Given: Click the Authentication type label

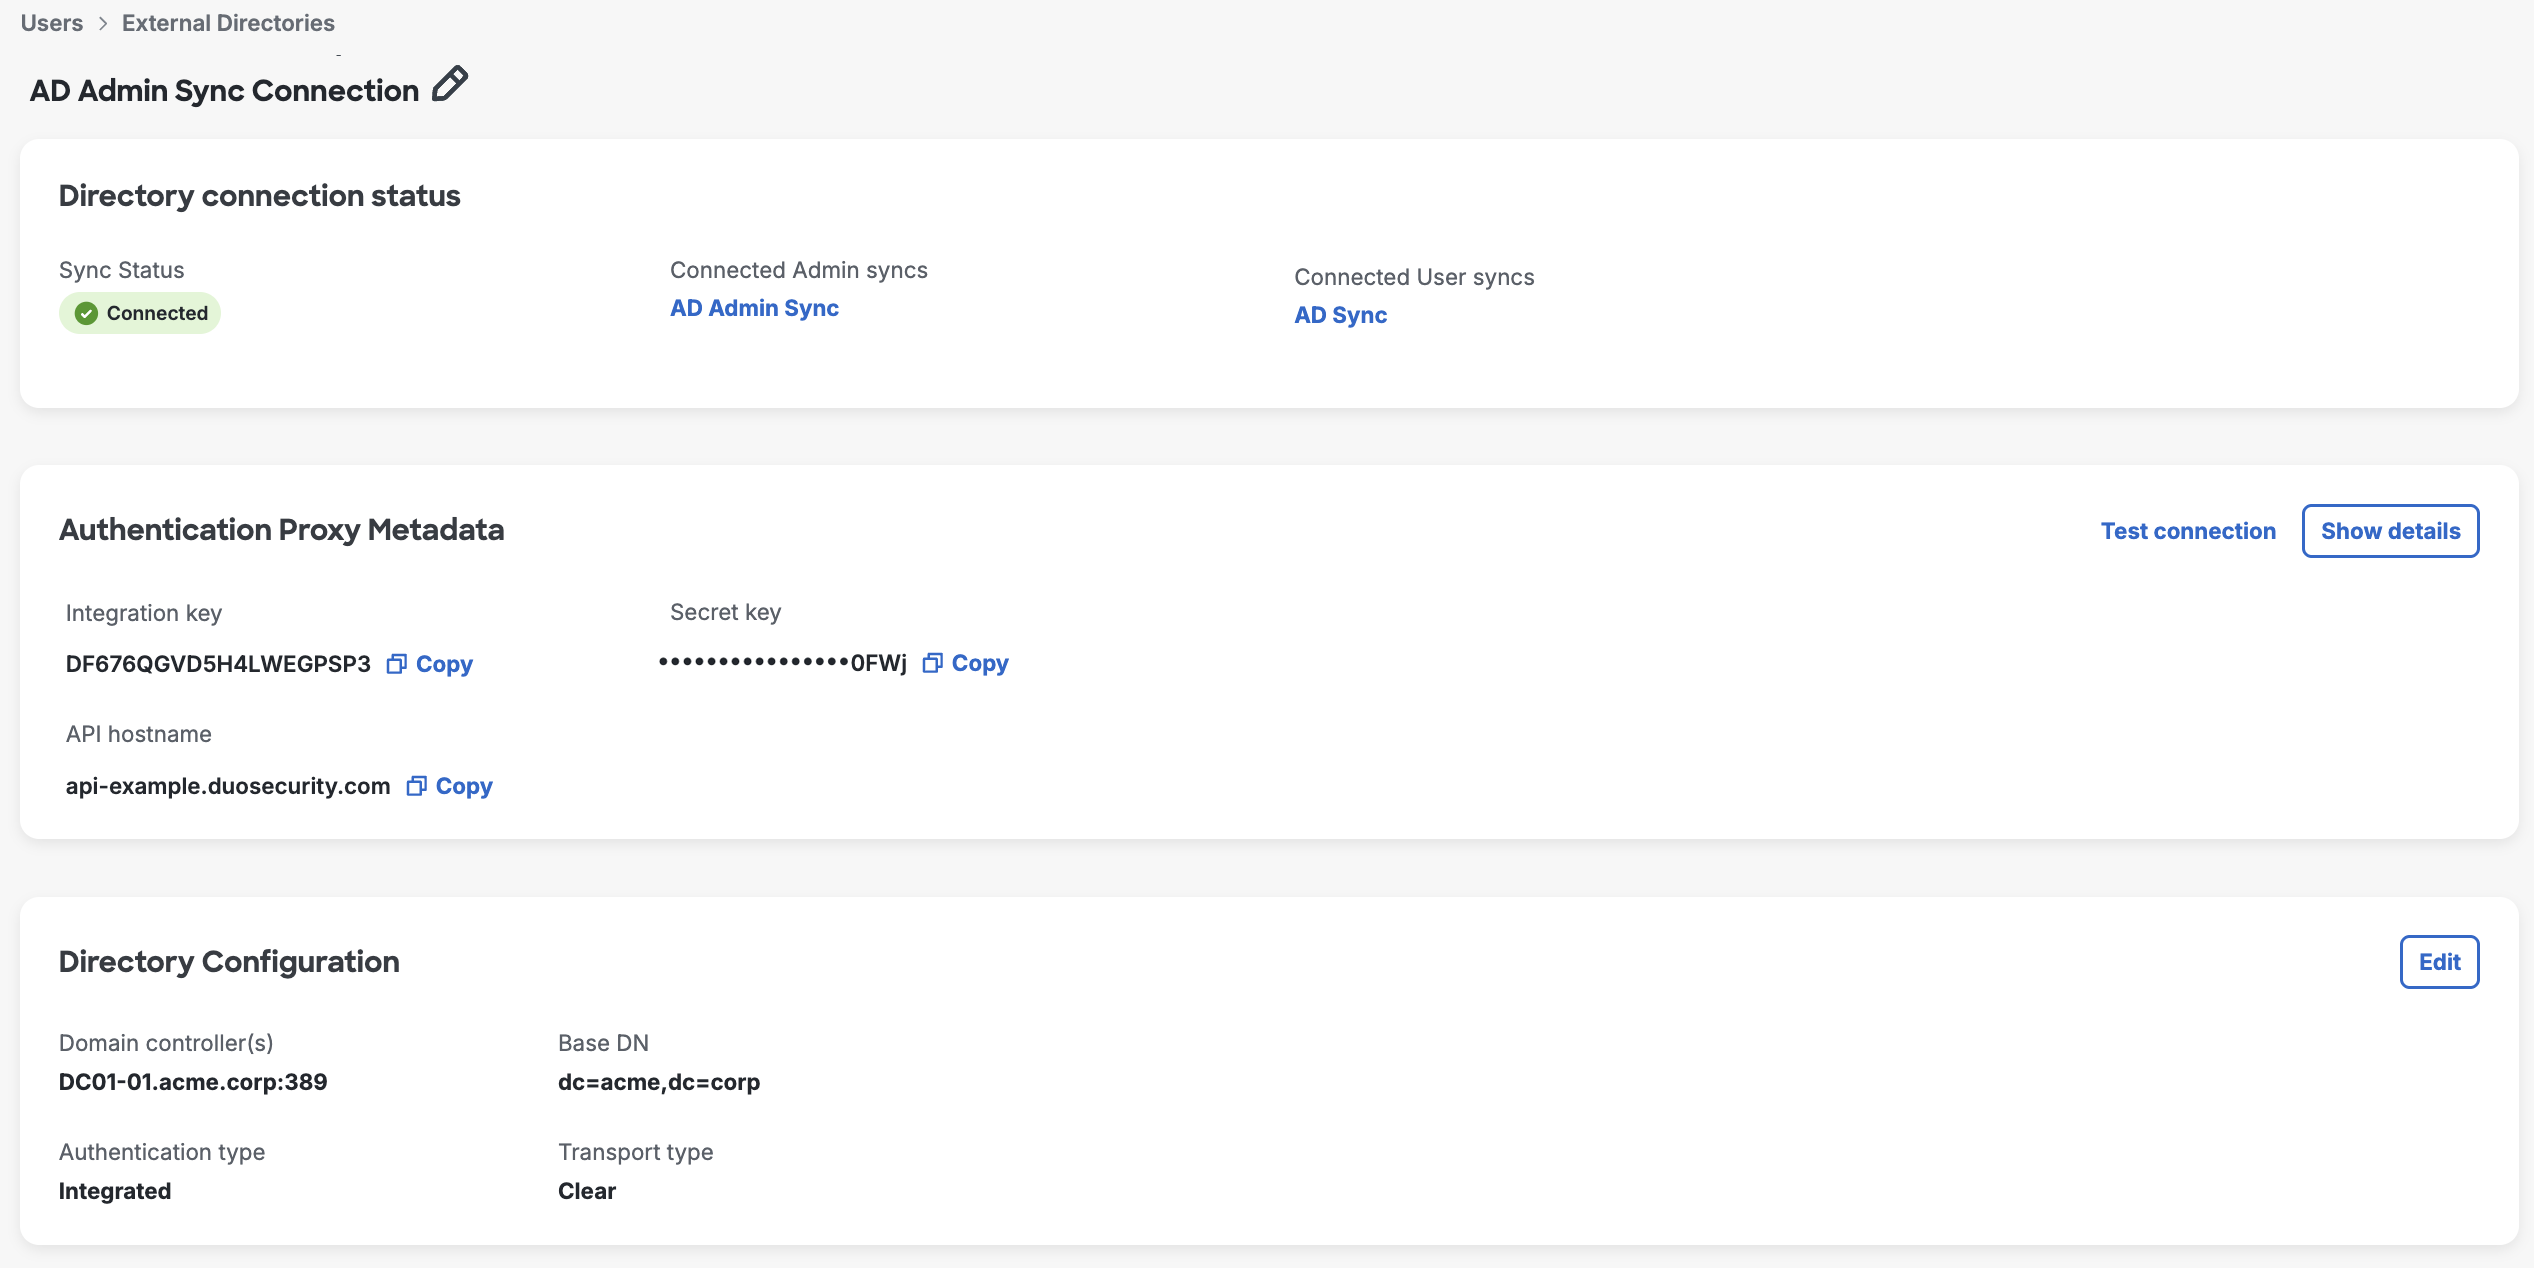Looking at the screenshot, I should pyautogui.click(x=162, y=1152).
